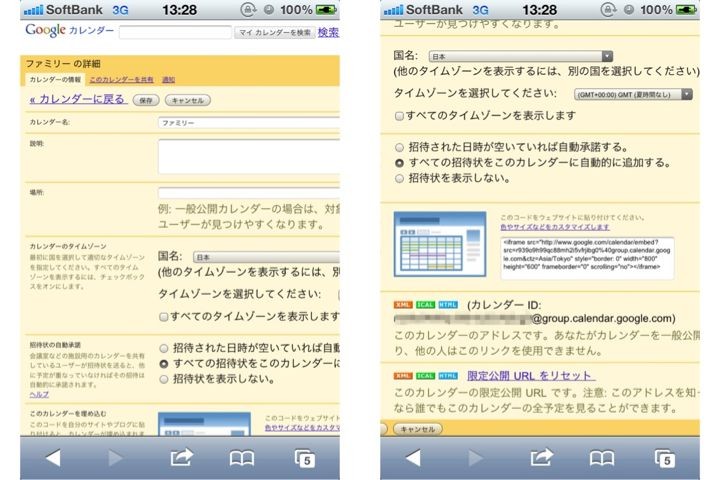Open 国名 dropdown (日本) in left screenshot
The height and width of the screenshot is (480, 720).
266,257
